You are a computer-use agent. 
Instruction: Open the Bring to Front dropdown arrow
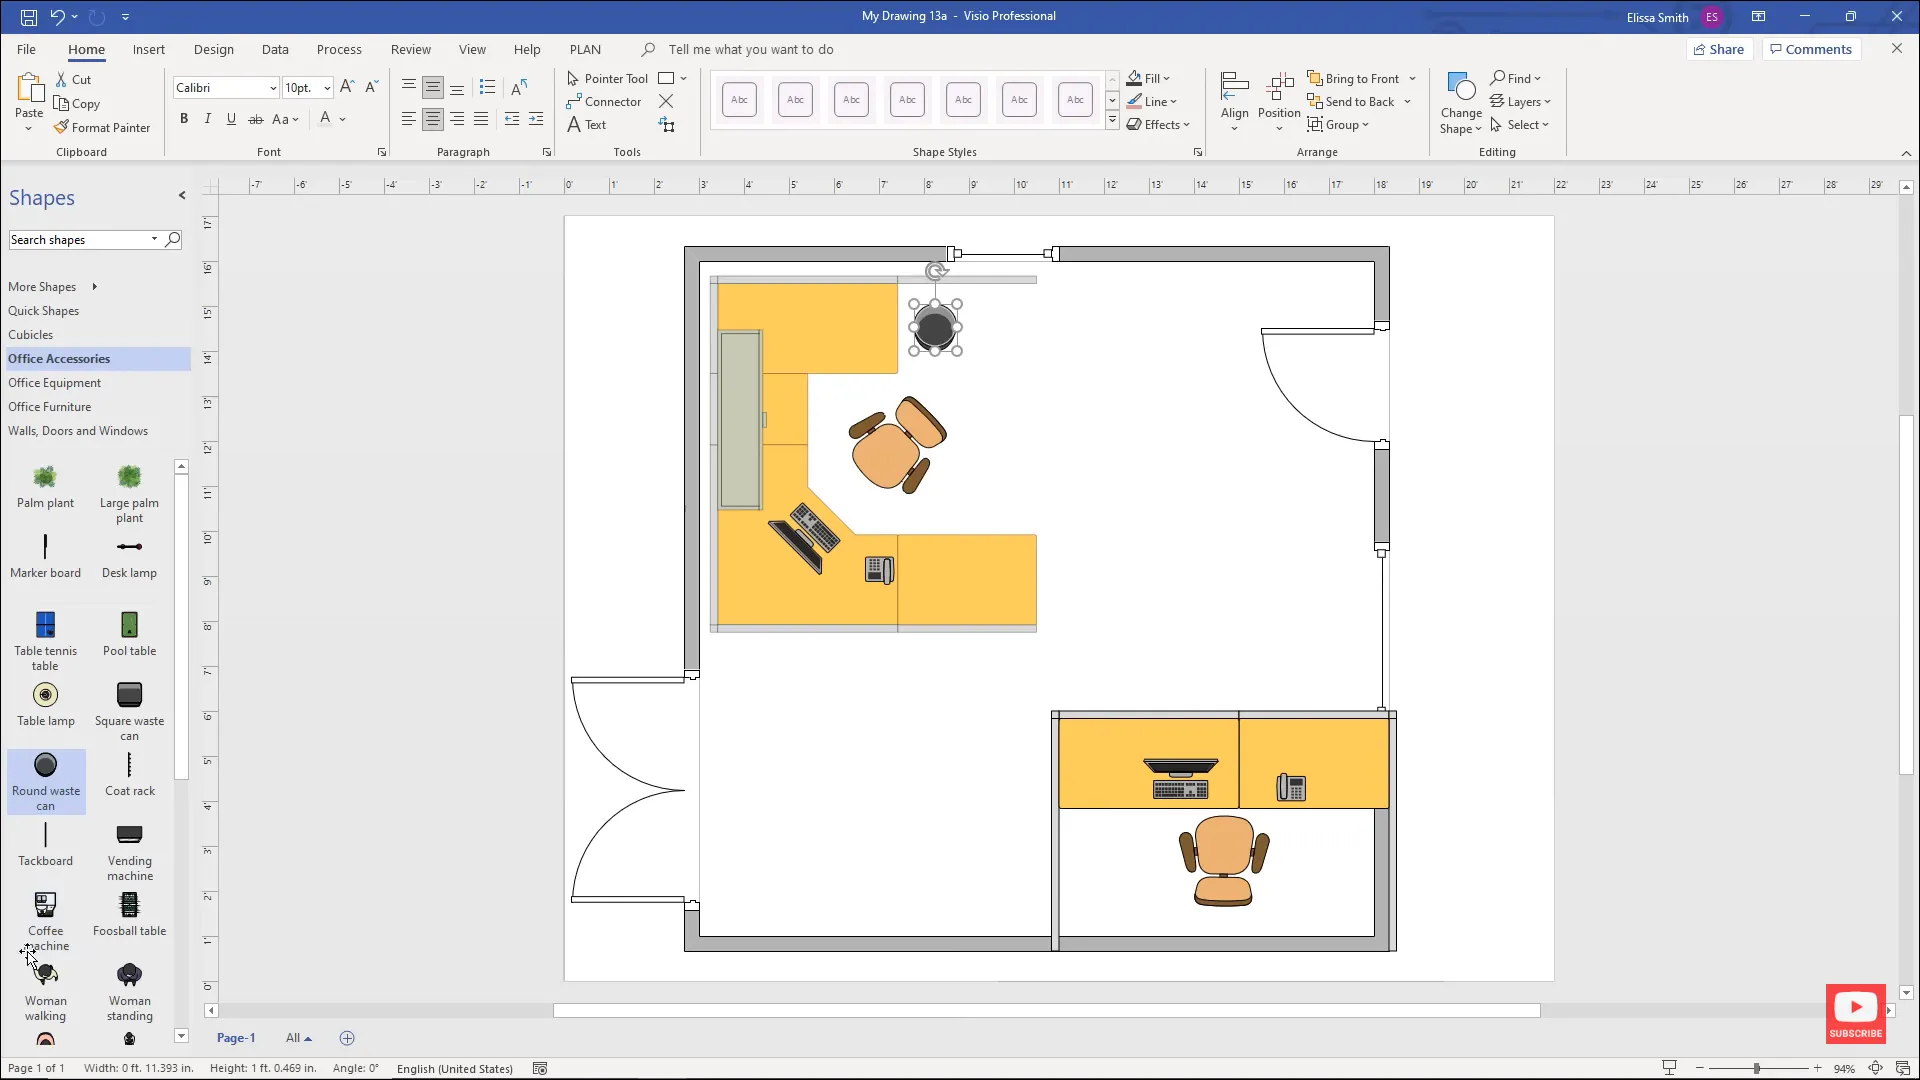[x=1412, y=78]
